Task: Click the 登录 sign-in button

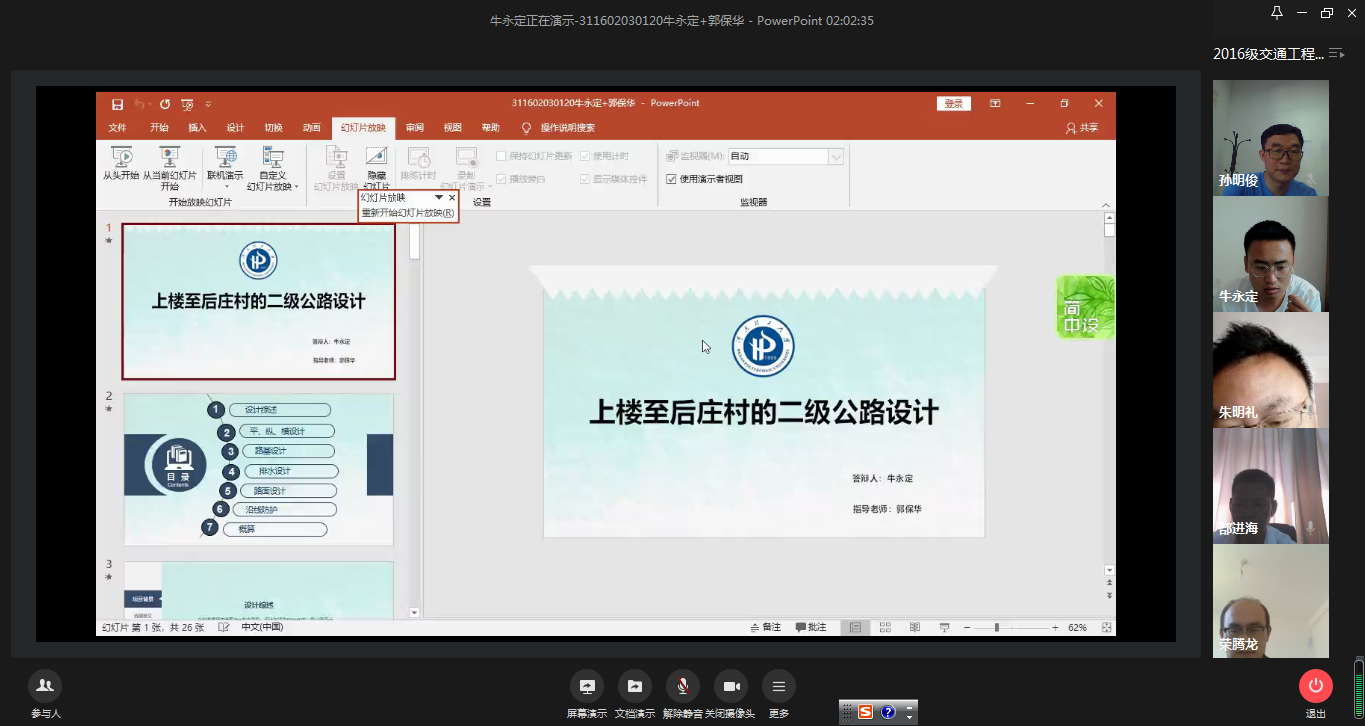Action: (x=953, y=103)
